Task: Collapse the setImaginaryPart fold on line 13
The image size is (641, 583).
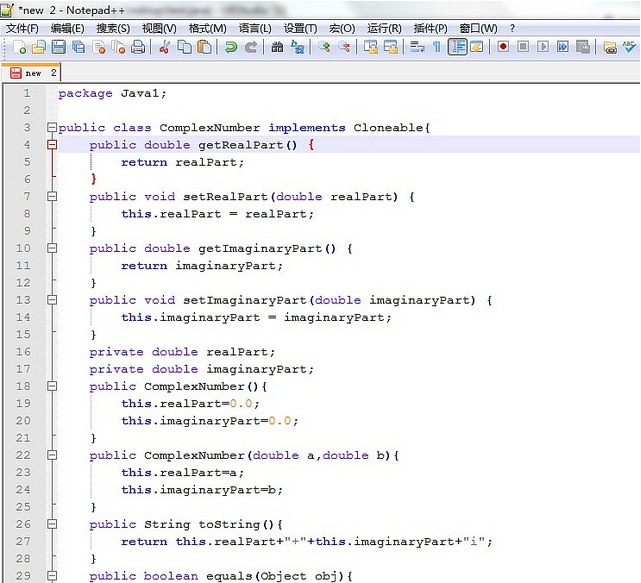Action: pyautogui.click(x=52, y=300)
